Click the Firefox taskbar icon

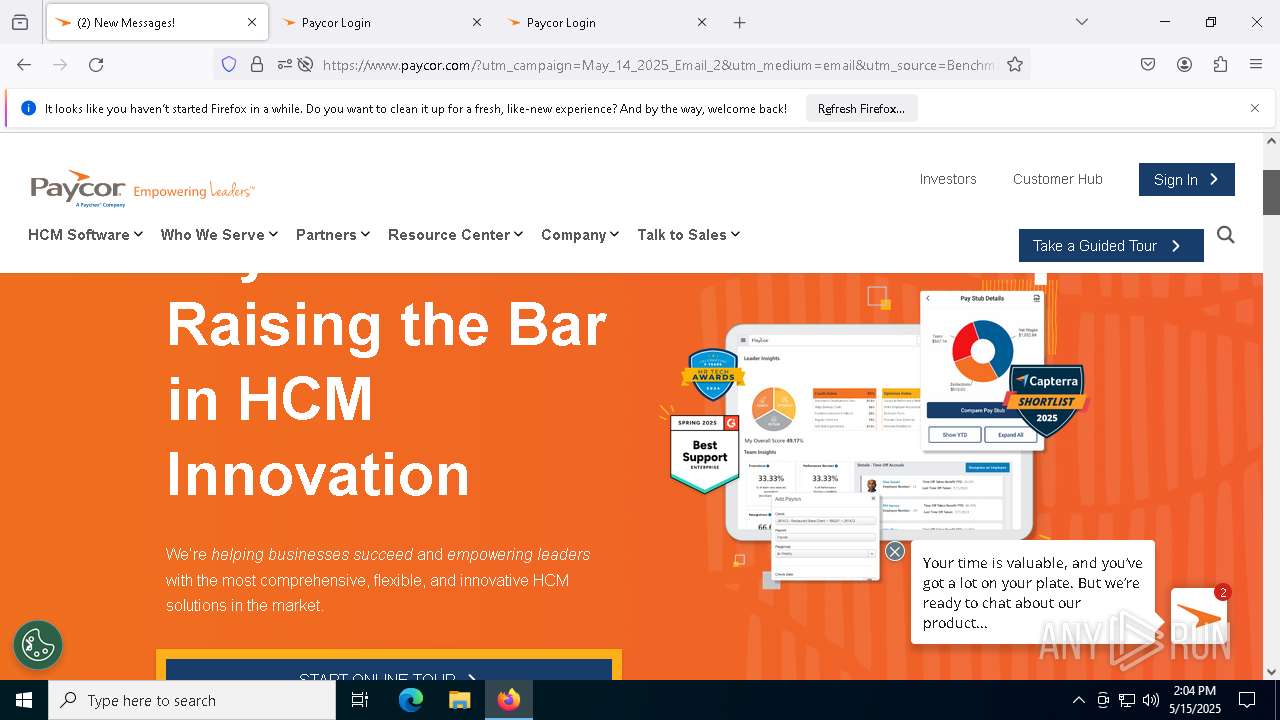[x=509, y=700]
